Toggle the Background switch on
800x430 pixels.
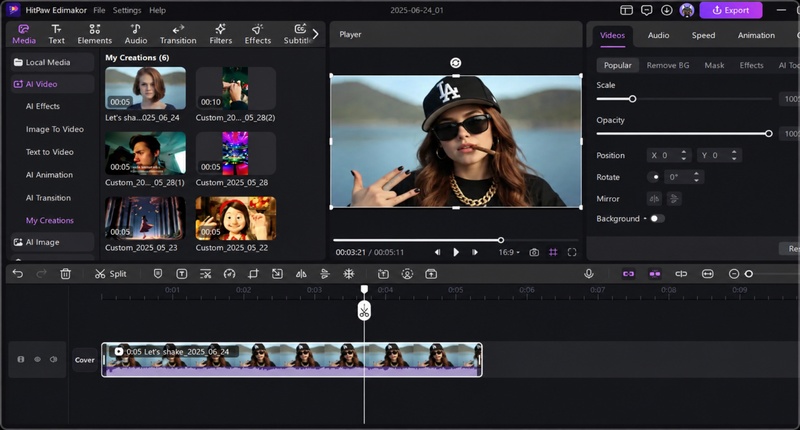coord(657,218)
